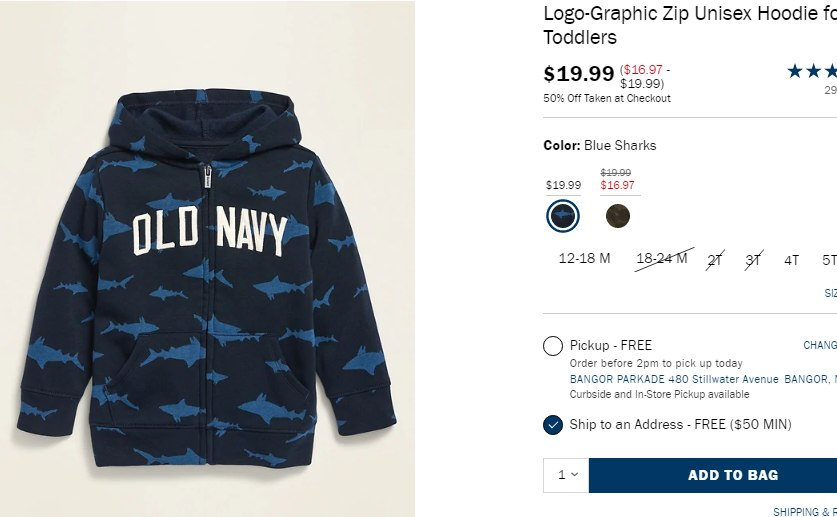The width and height of the screenshot is (837, 517).
Task: Select Ship to an Address option
Action: click(x=553, y=425)
